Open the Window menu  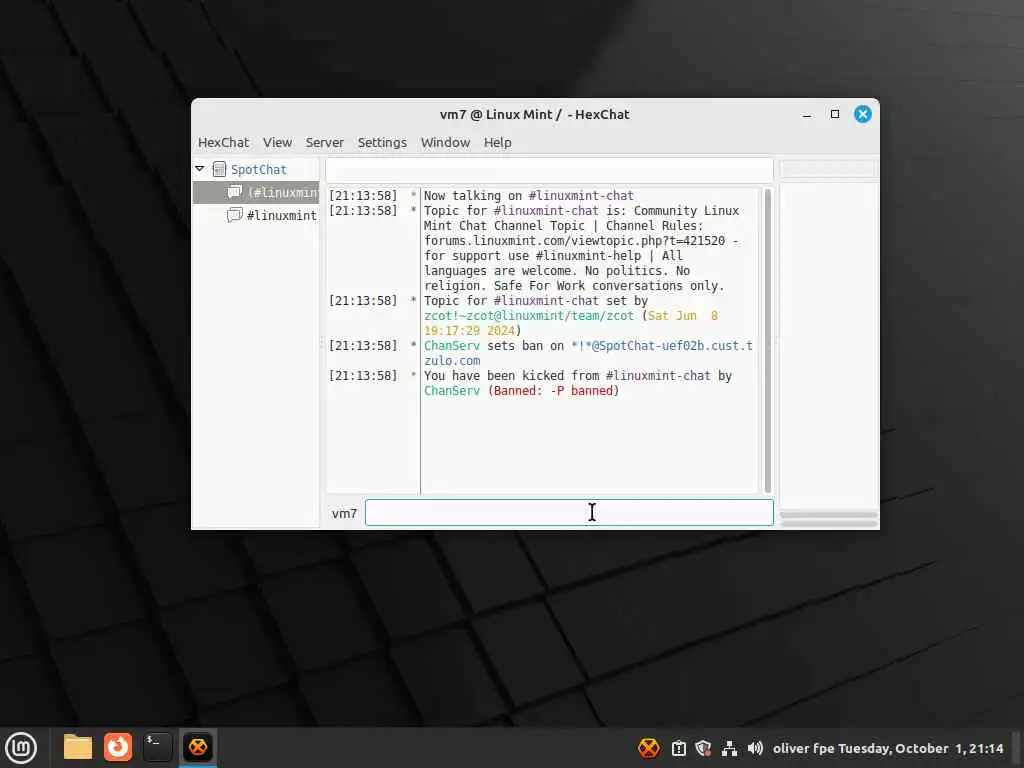[x=445, y=142]
